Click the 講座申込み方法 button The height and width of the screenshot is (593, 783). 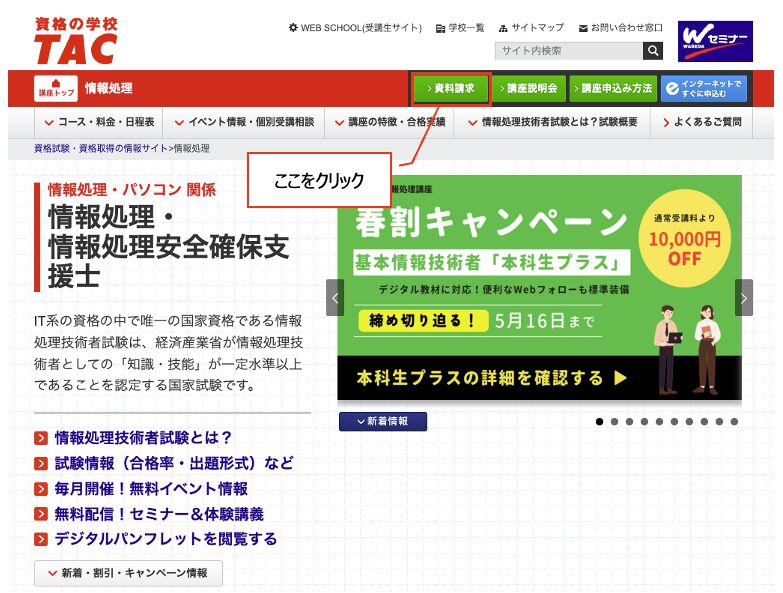(613, 88)
